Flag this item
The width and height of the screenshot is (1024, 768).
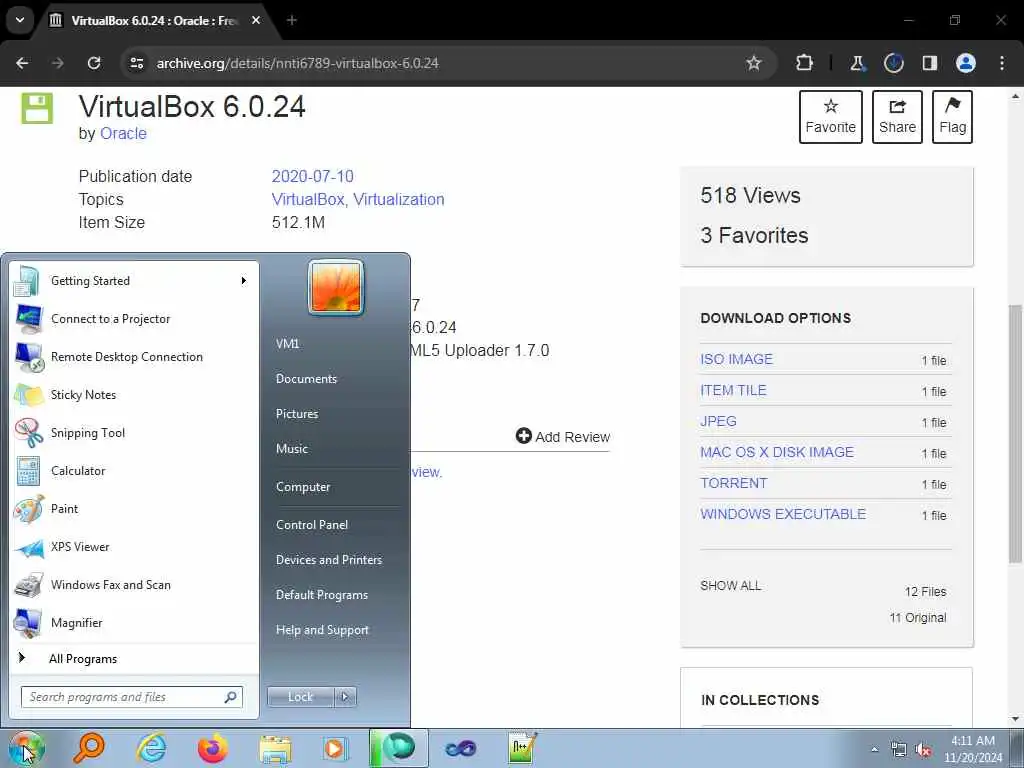click(953, 117)
